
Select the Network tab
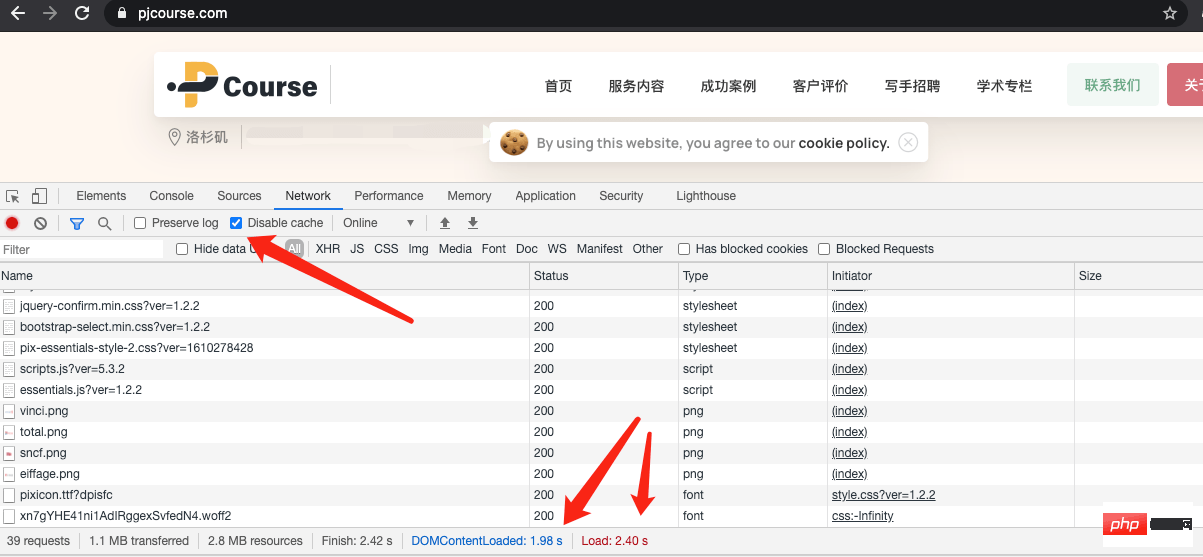click(308, 196)
